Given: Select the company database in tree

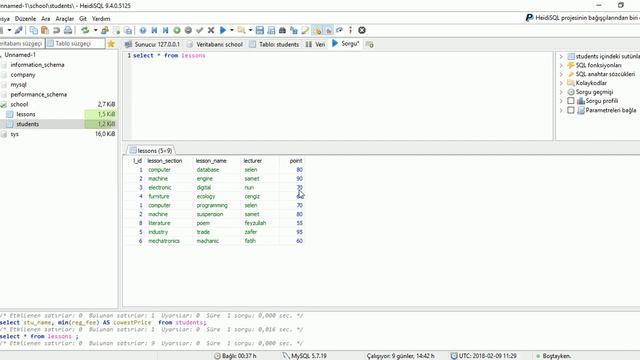Looking at the screenshot, I should [x=23, y=75].
